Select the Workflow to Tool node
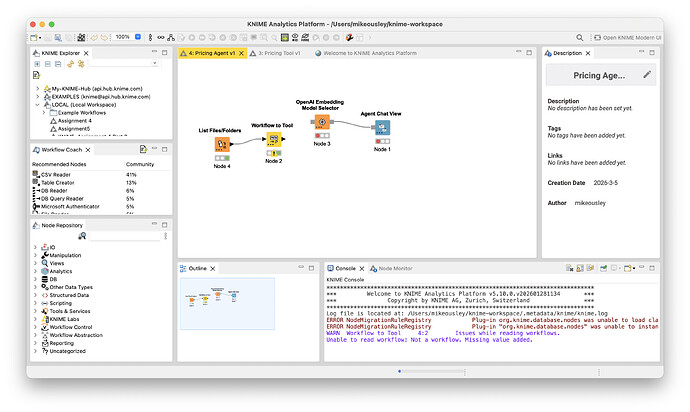Screen dimensions: 690x412 point(273,140)
